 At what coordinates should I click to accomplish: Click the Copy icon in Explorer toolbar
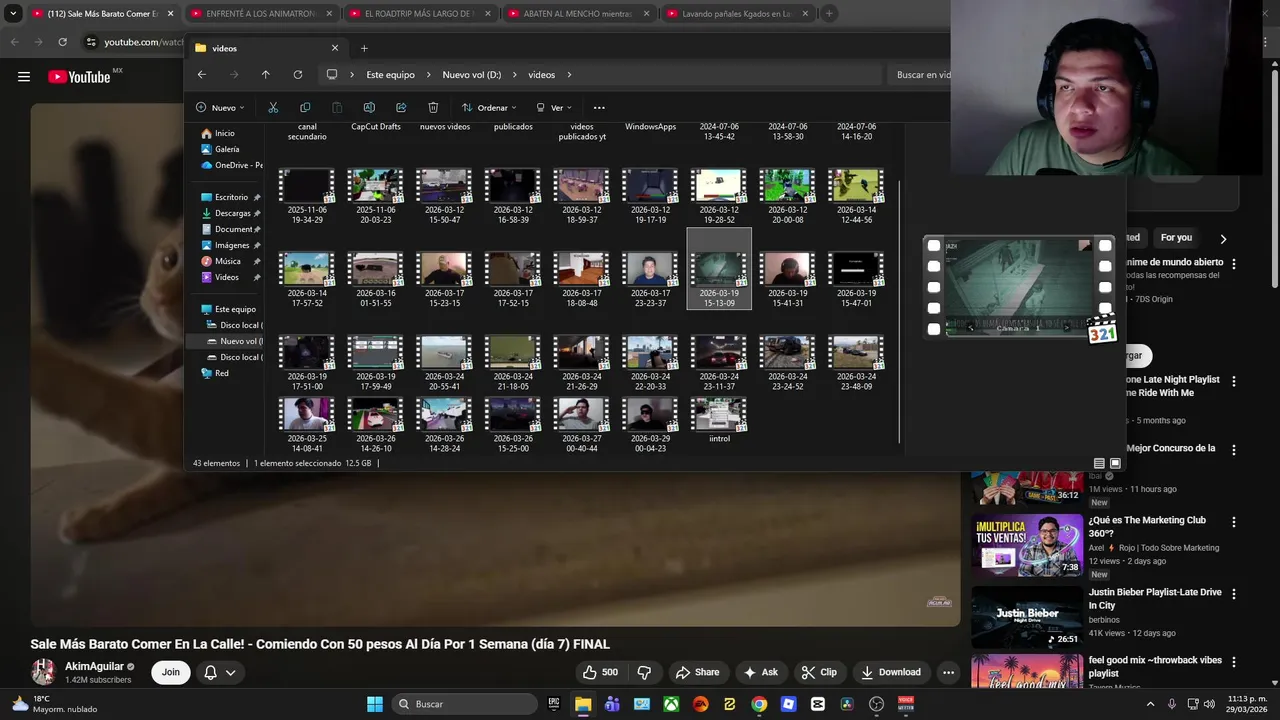305,108
